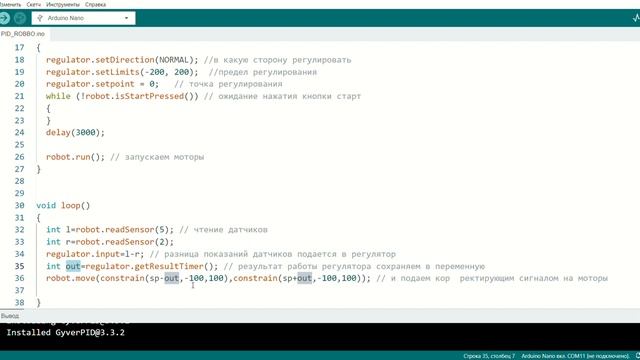Click comment 'ожидание нажатия кнопки старт'
640x360 pixels.
tap(289, 96)
